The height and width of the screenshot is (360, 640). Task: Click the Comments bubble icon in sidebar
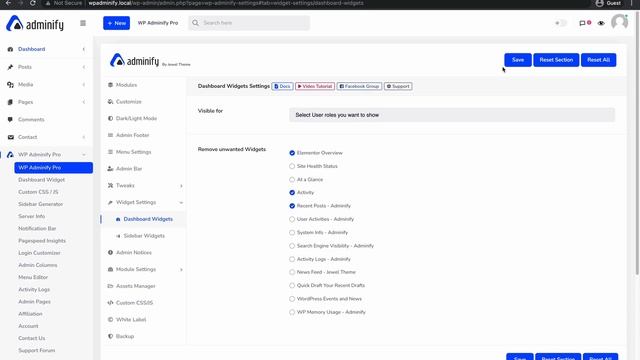pos(10,120)
